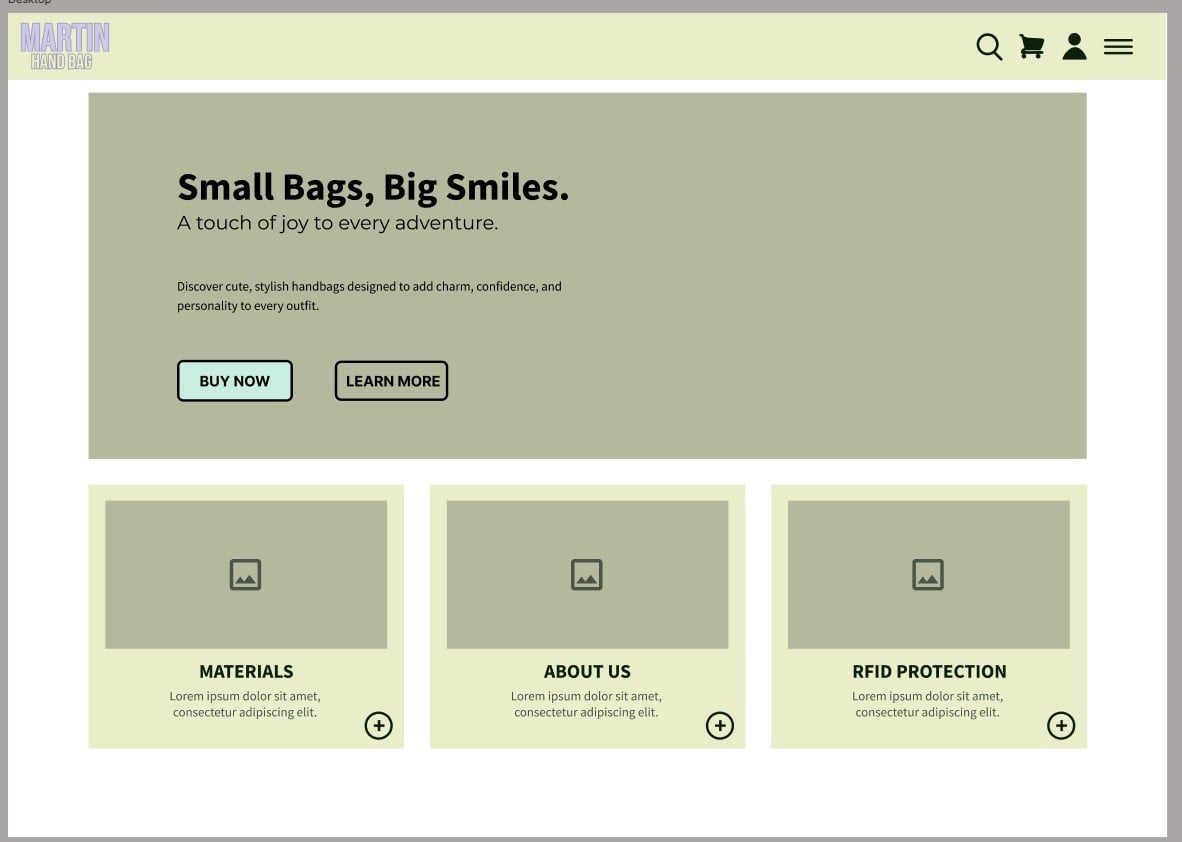The width and height of the screenshot is (1182, 842).
Task: Click the LEARN MORE button
Action: click(391, 381)
